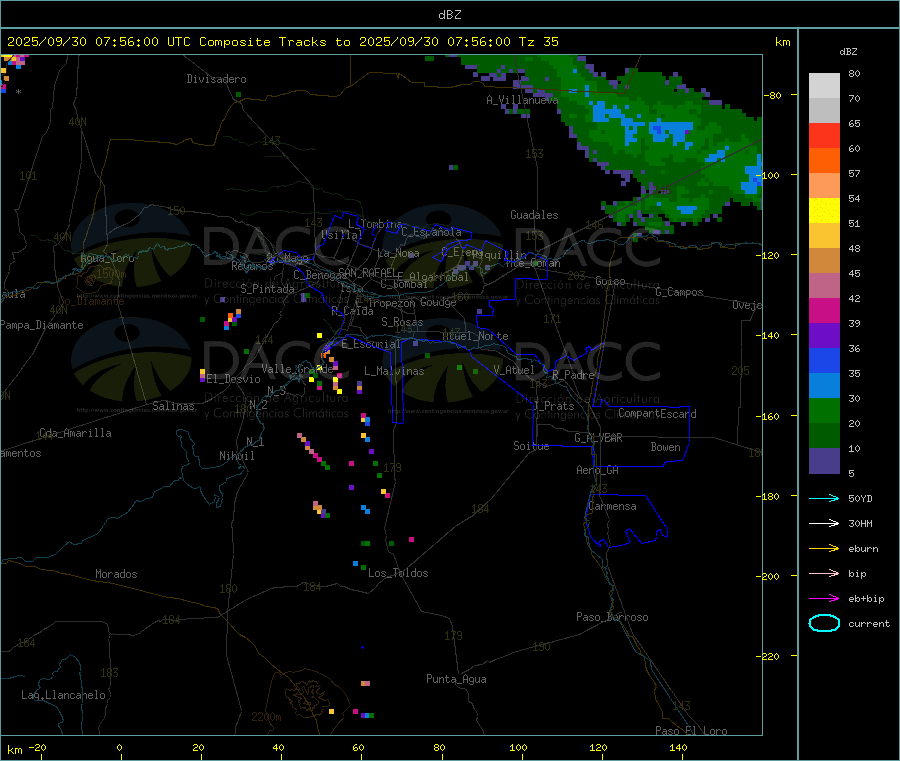Select the slate-purple 10 dBZ color swatch

(x=824, y=461)
